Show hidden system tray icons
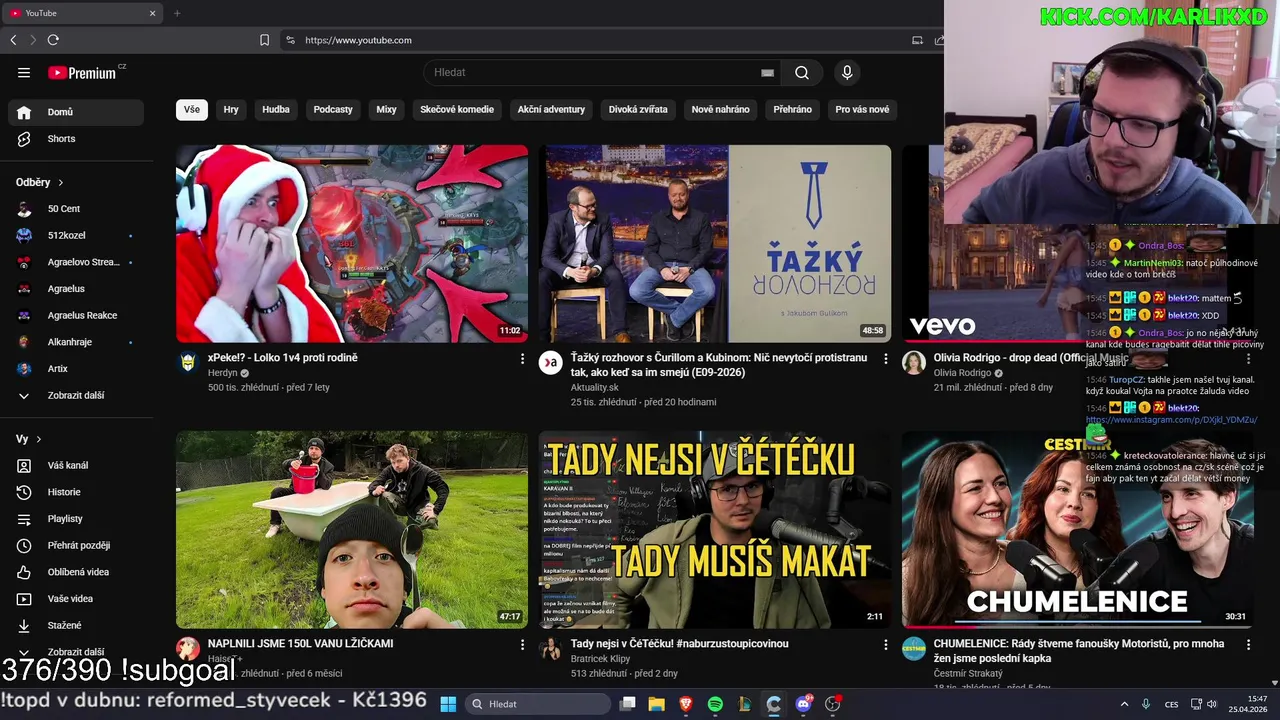Viewport: 1280px width, 720px height. pyautogui.click(x=1124, y=704)
